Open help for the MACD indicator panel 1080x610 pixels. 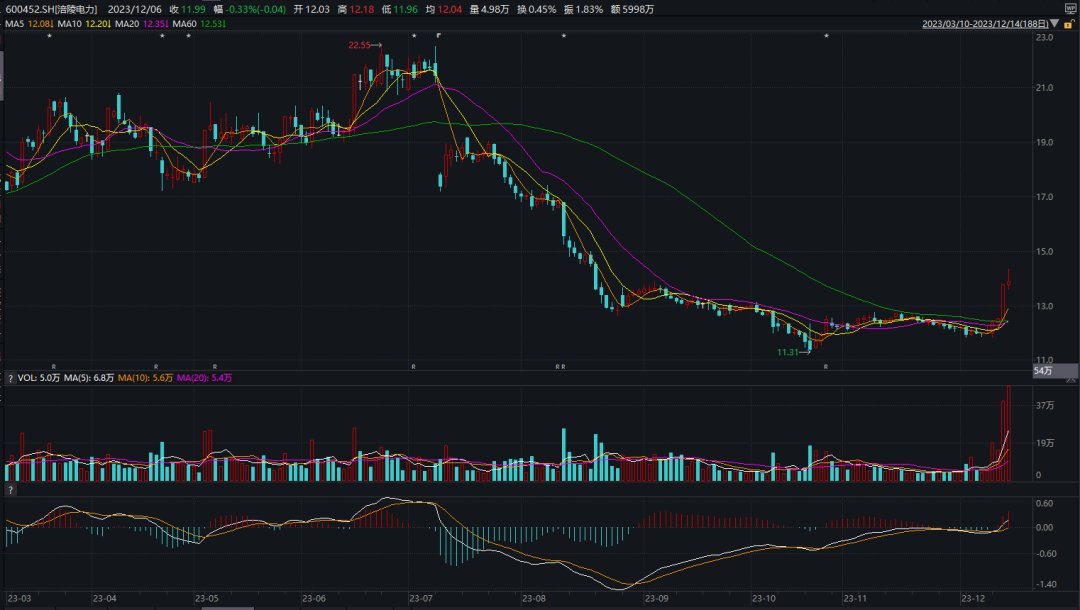(x=11, y=491)
